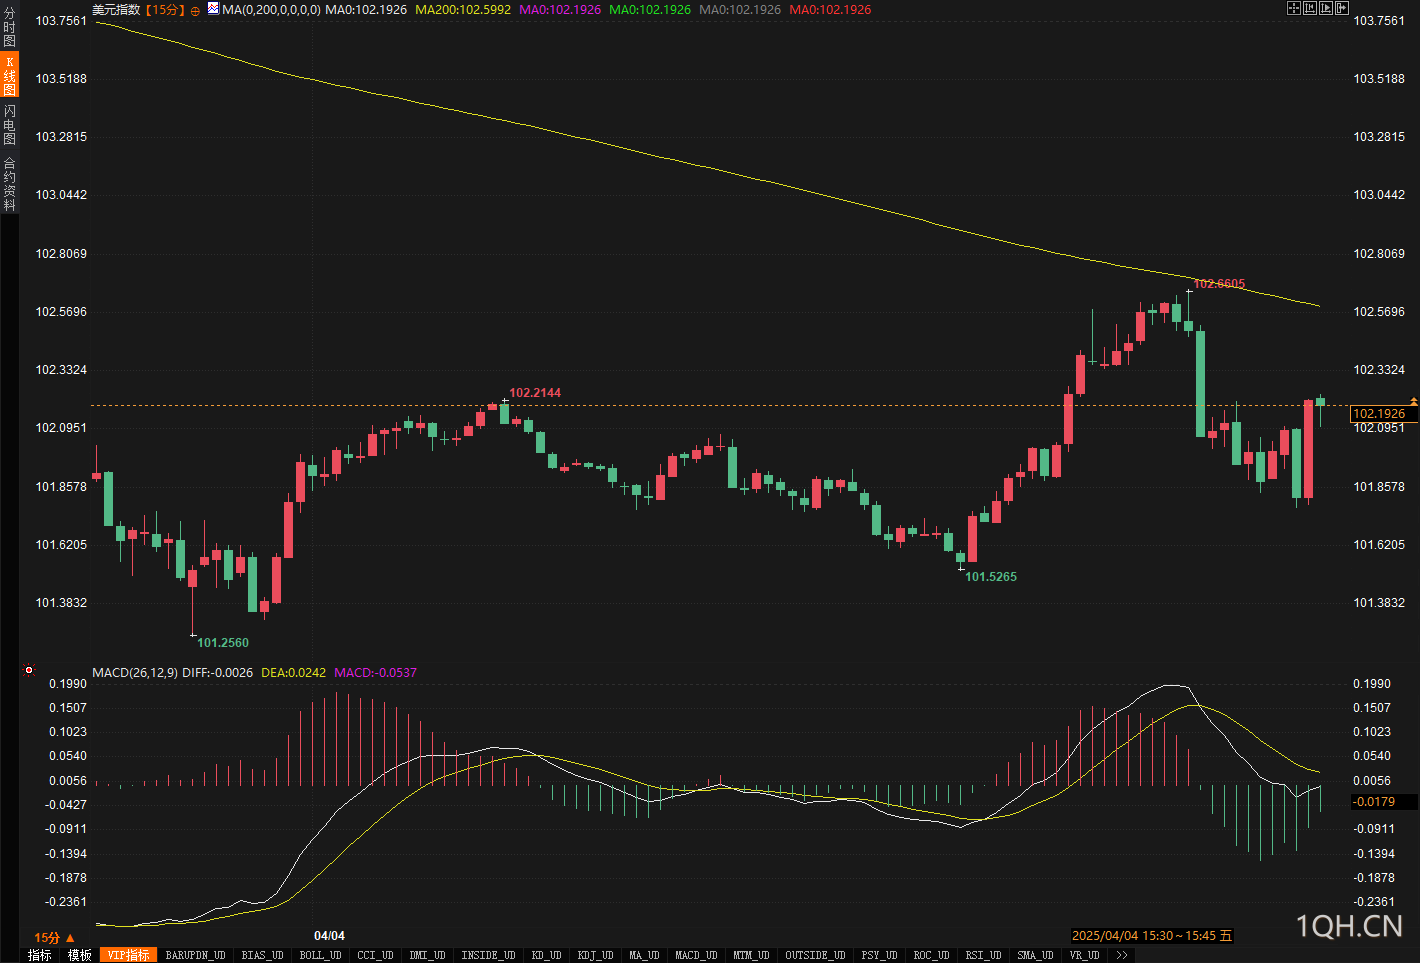Select the VIP指标 tab
This screenshot has height=963, width=1420.
[129, 955]
